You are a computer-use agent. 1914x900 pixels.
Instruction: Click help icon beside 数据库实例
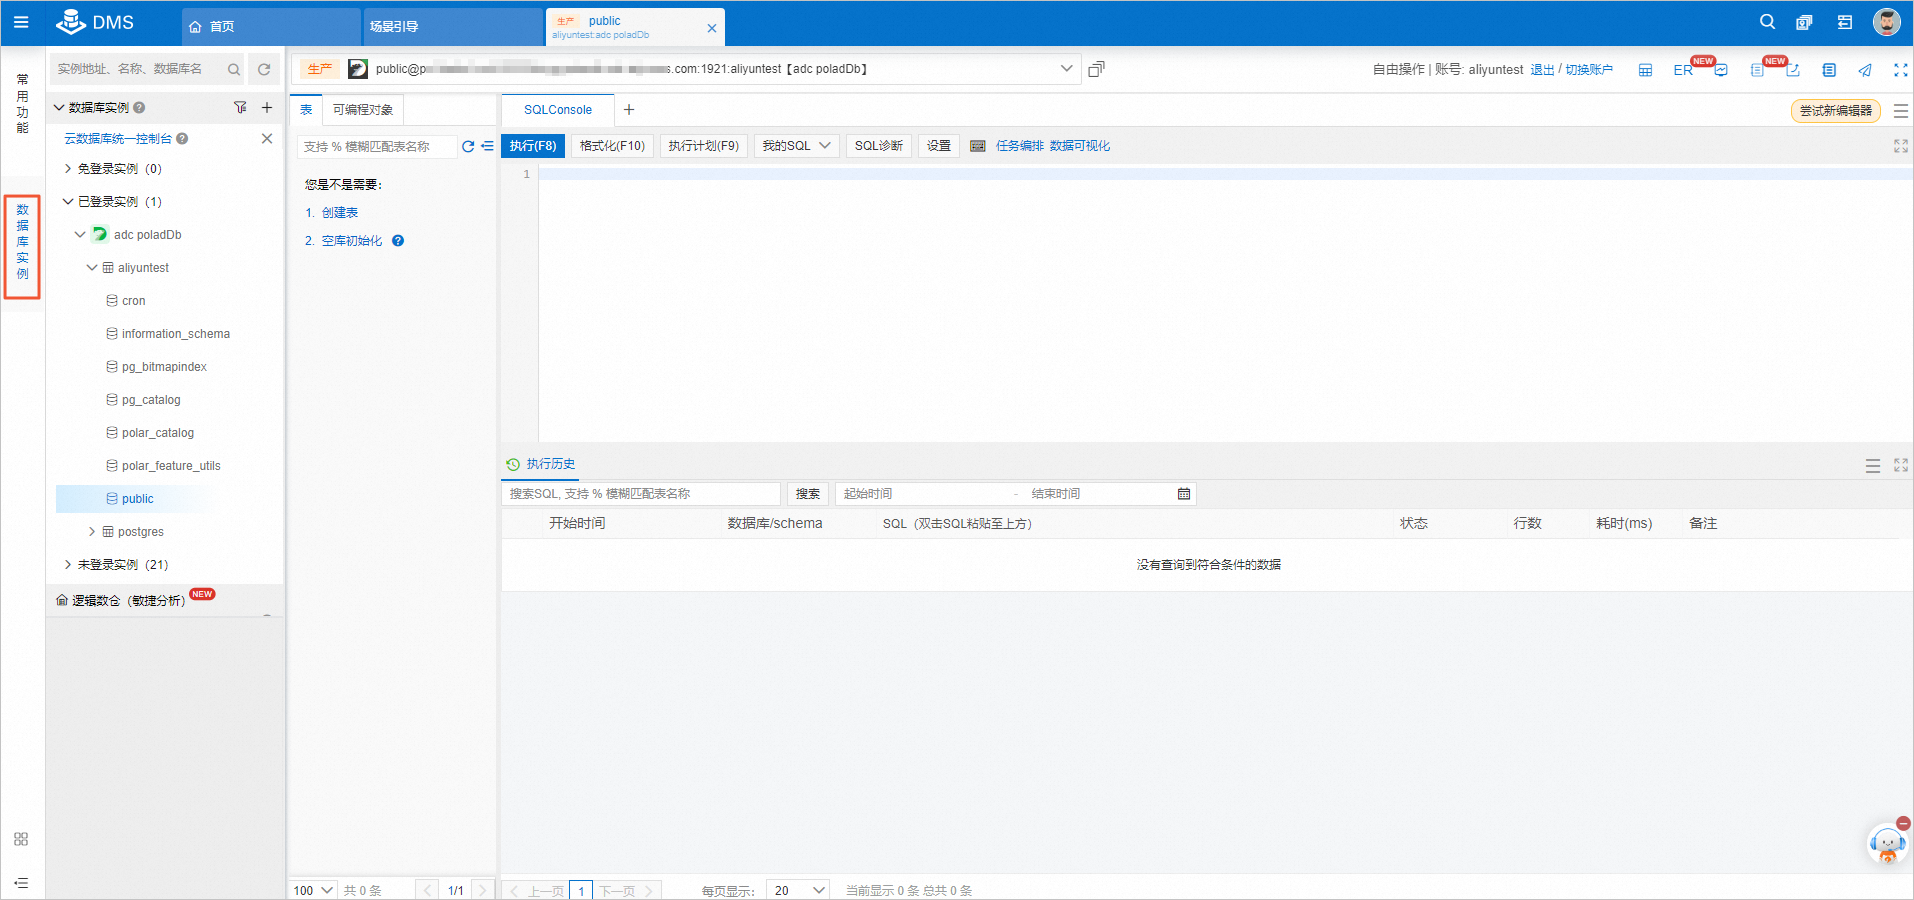point(139,107)
